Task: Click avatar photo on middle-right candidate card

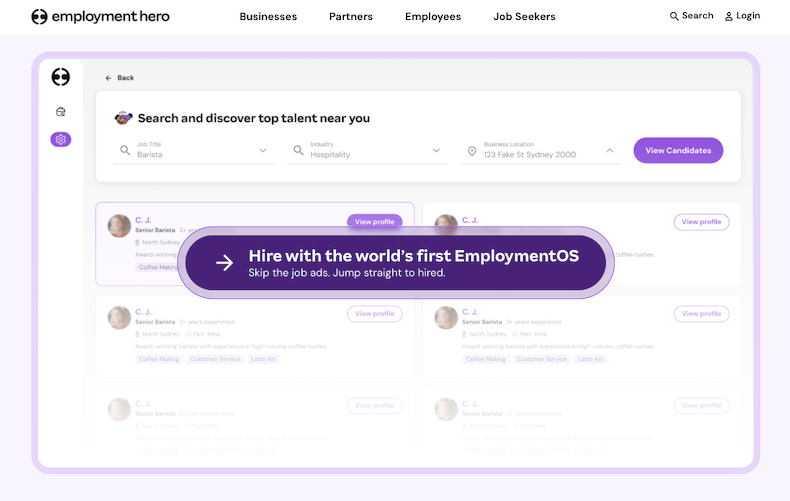Action: tap(446, 318)
